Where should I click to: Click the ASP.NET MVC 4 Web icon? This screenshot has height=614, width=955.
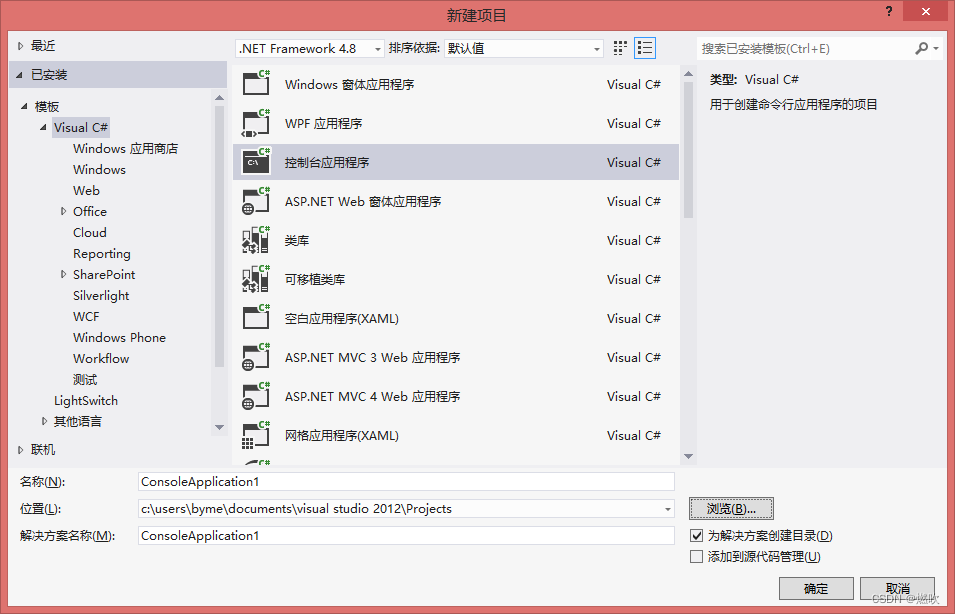coord(256,396)
